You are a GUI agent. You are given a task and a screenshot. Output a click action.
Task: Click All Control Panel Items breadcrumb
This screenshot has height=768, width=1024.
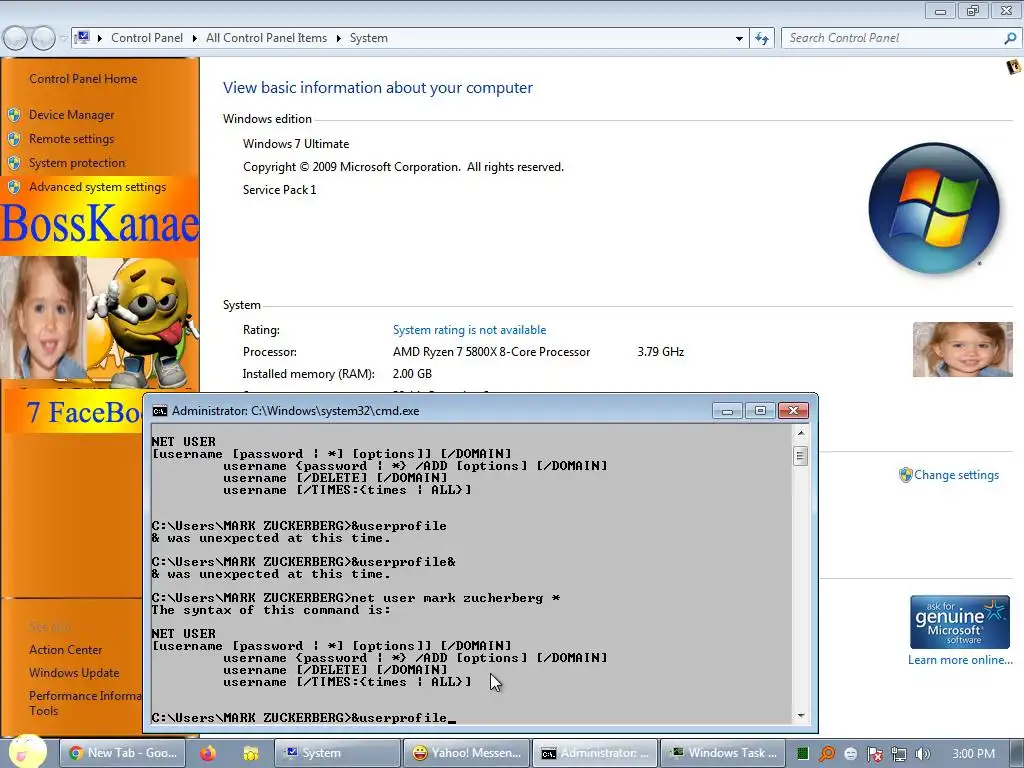click(x=266, y=39)
